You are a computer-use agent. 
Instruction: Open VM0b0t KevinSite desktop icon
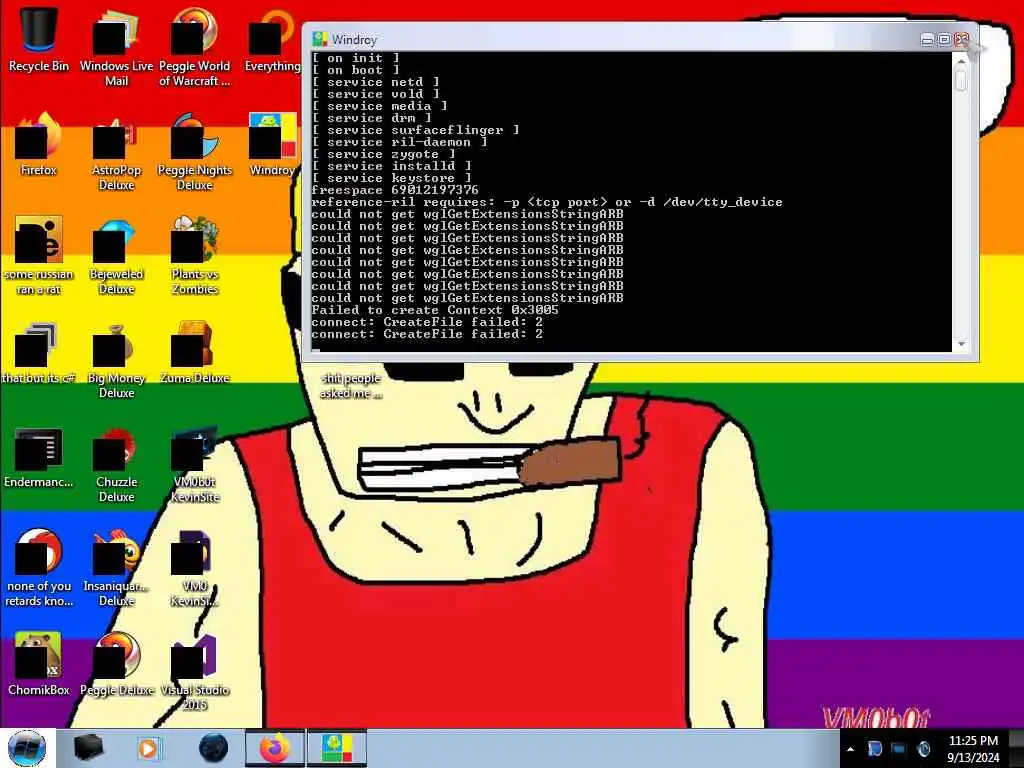tap(195, 464)
